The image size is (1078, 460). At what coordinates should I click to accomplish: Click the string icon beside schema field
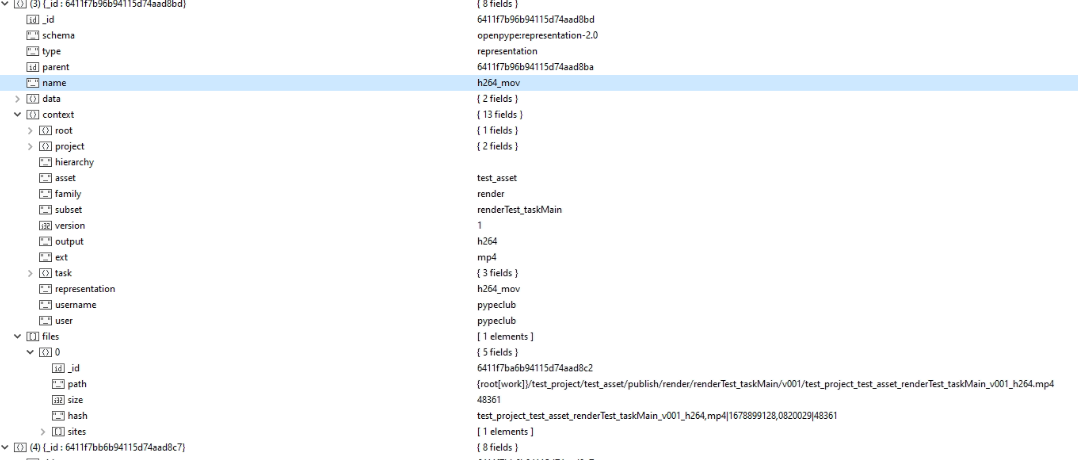[32, 35]
